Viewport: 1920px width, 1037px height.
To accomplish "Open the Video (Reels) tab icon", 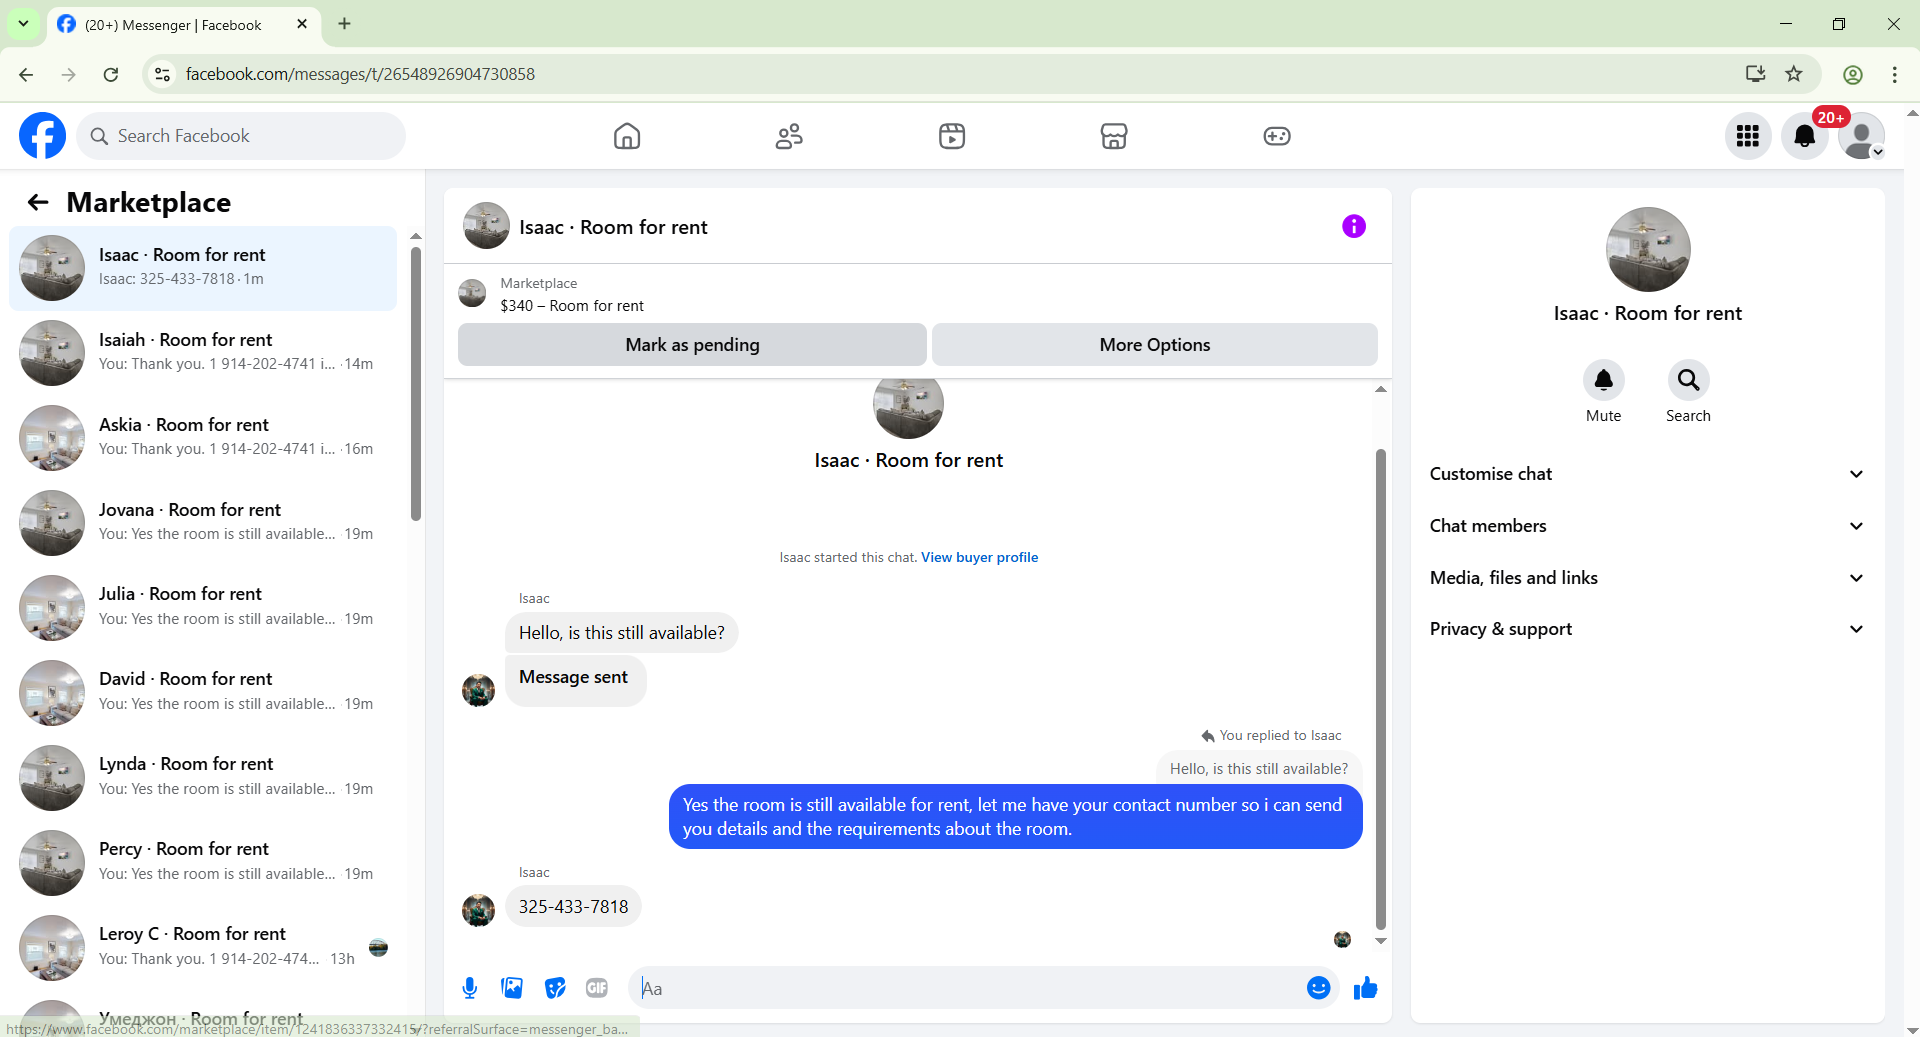I will point(952,136).
